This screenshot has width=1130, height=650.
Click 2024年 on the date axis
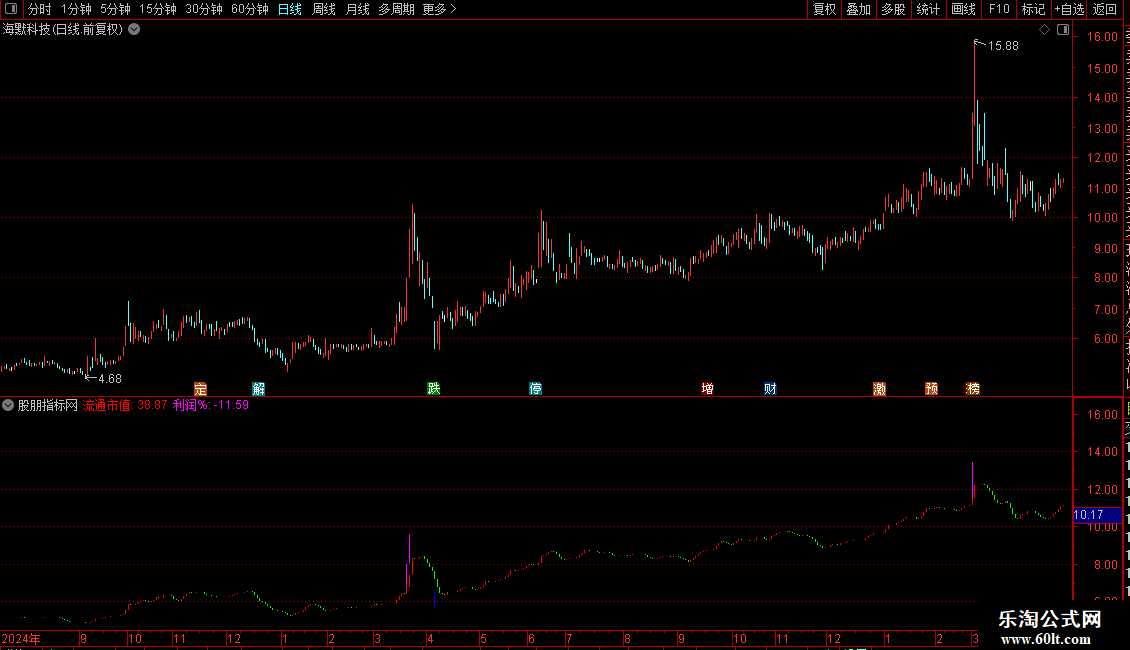(21, 639)
